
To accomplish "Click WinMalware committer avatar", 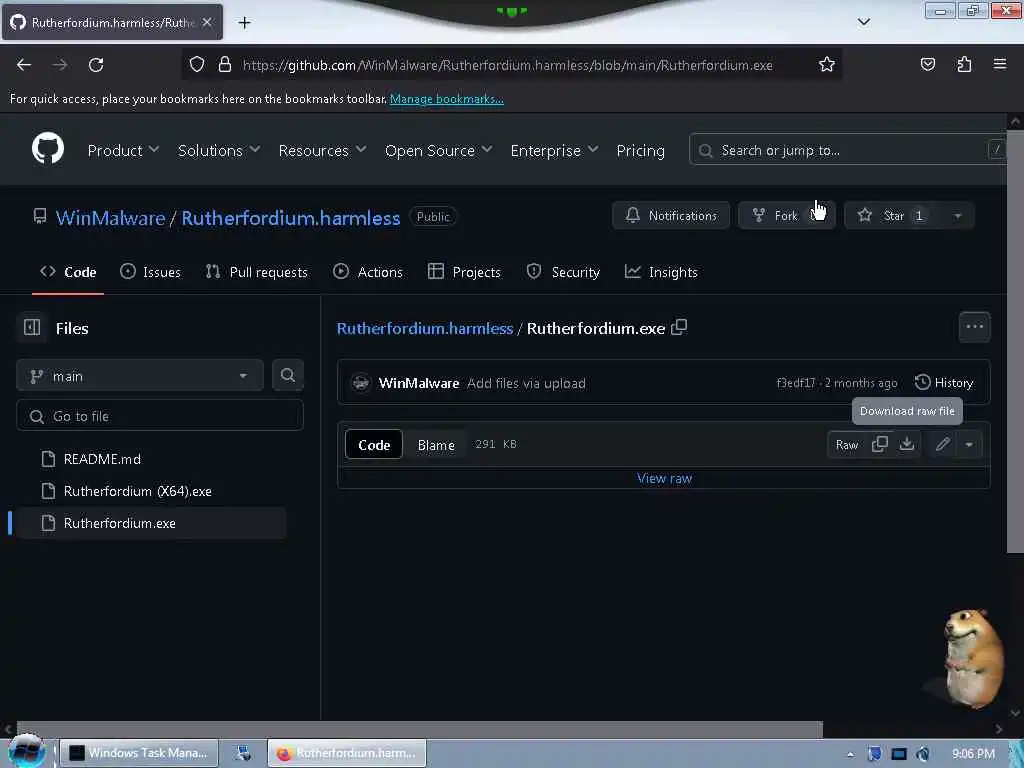I will click(360, 383).
